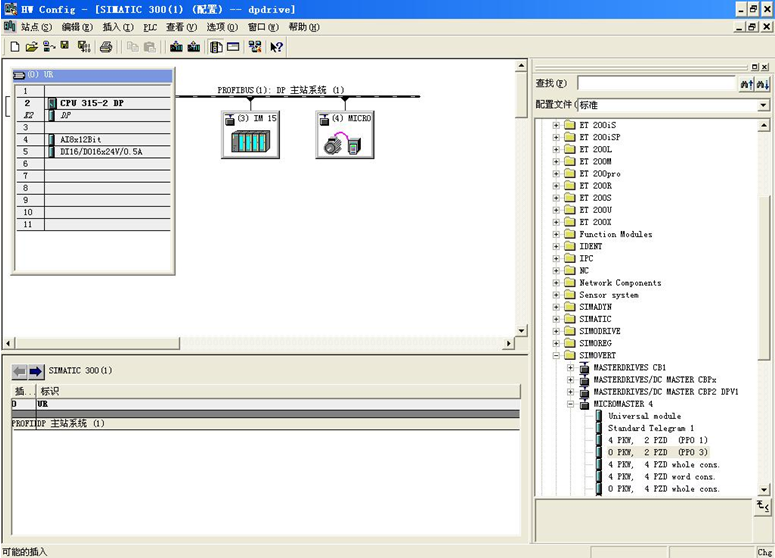Click the Print toolbar icon
This screenshot has width=775, height=558.
pyautogui.click(x=106, y=47)
